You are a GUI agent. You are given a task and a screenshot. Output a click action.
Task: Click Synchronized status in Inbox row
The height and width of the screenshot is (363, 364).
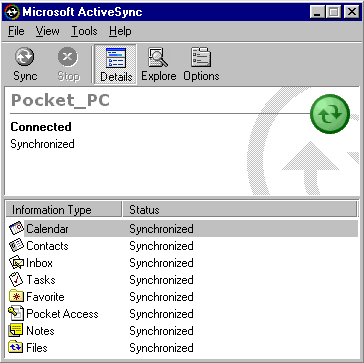pos(161,263)
